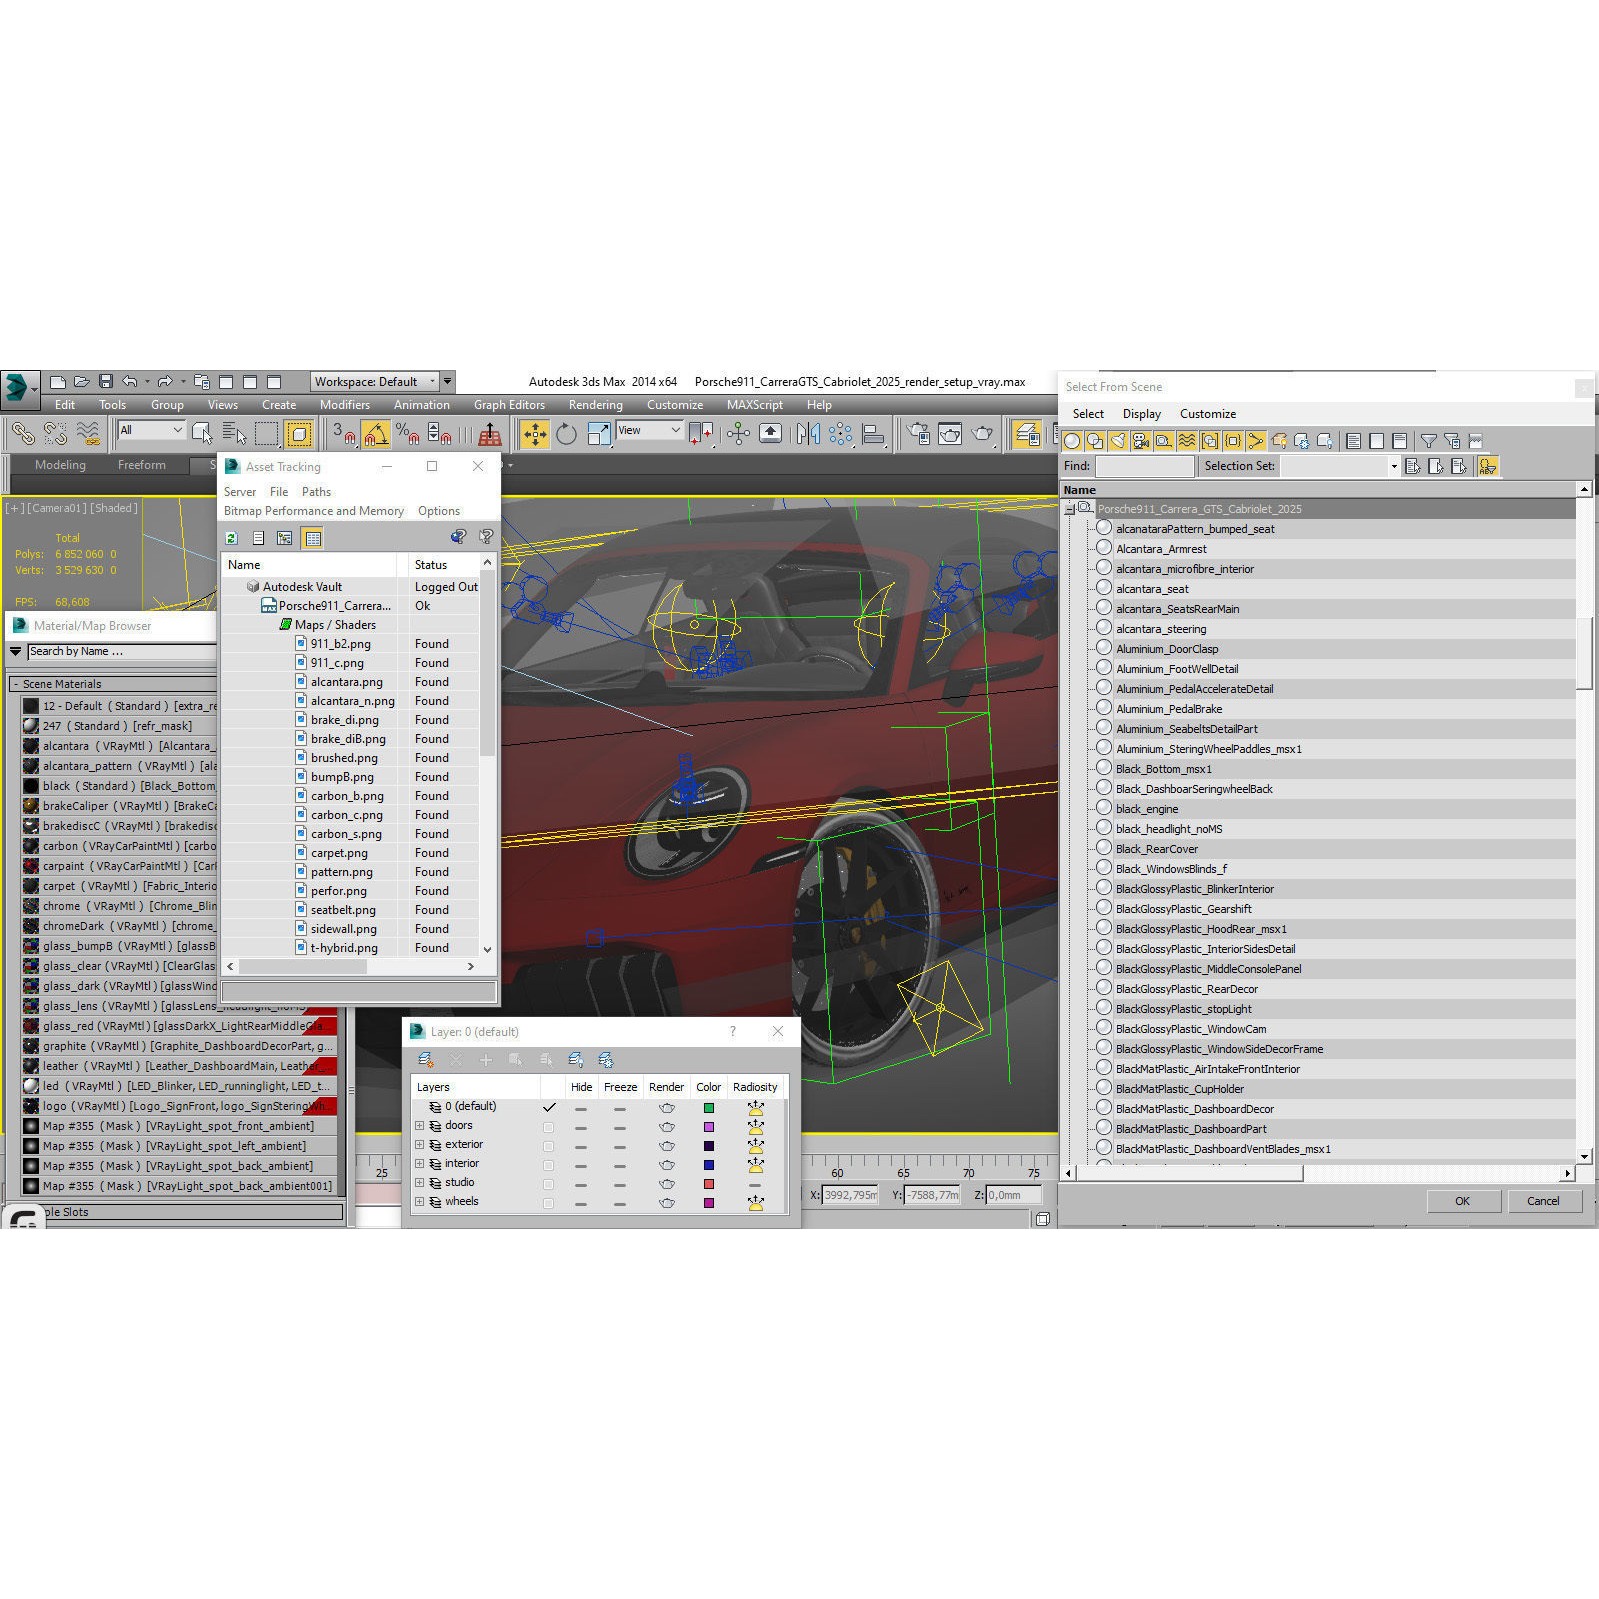Toggle Hide dash for exterior layer
Viewport: 1599px width, 1599px height.
click(581, 1146)
